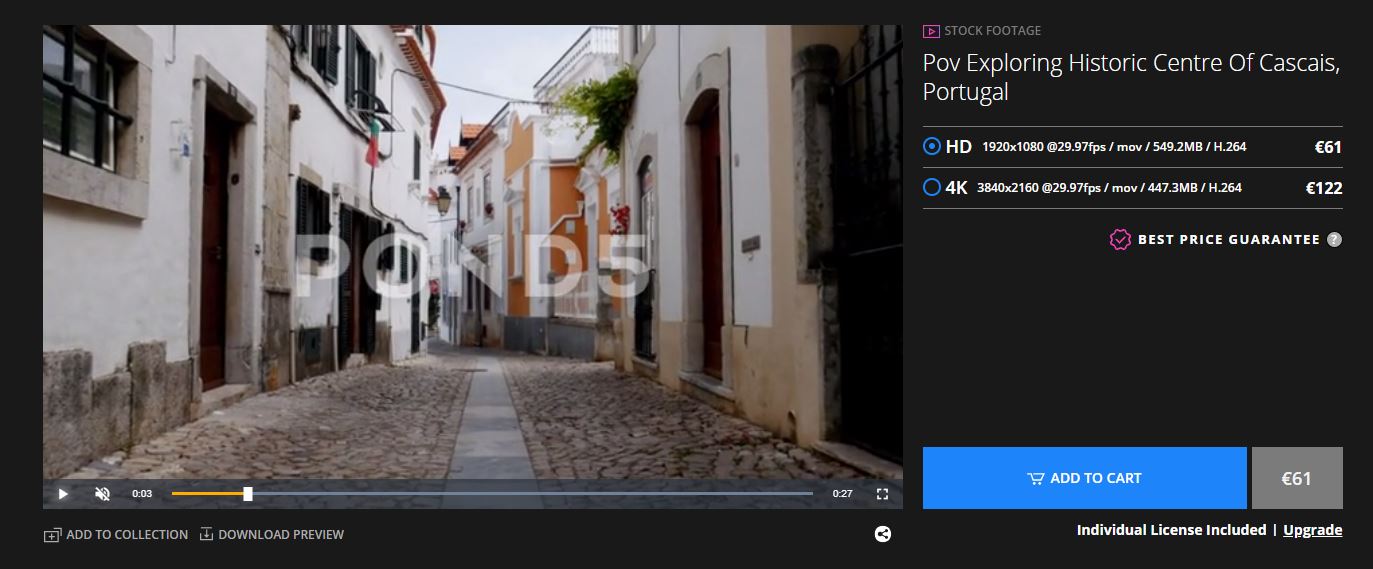This screenshot has height=569, width=1373.
Task: Click the video progress slider handle
Action: pyautogui.click(x=248, y=494)
